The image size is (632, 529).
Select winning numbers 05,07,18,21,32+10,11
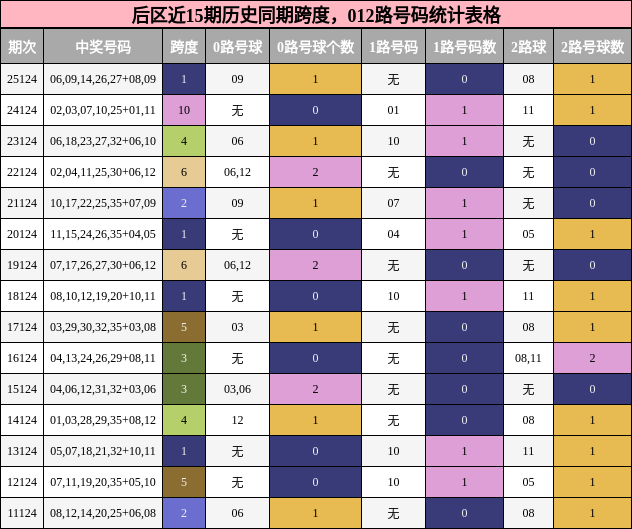coord(103,451)
